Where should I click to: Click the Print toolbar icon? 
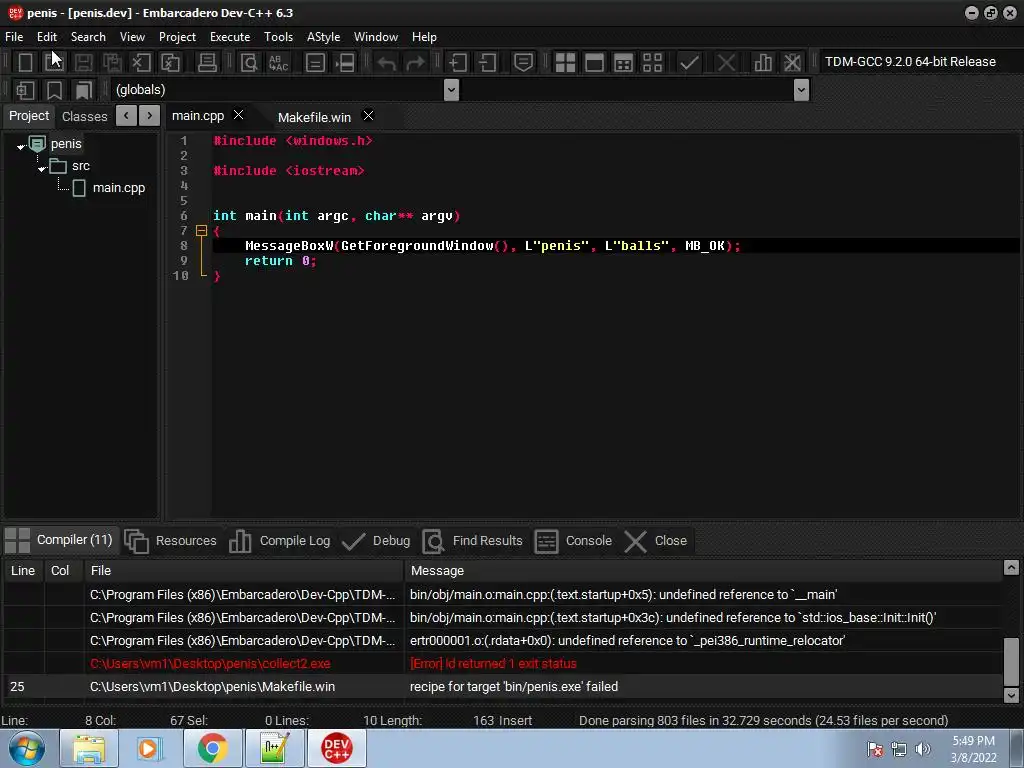click(x=207, y=63)
